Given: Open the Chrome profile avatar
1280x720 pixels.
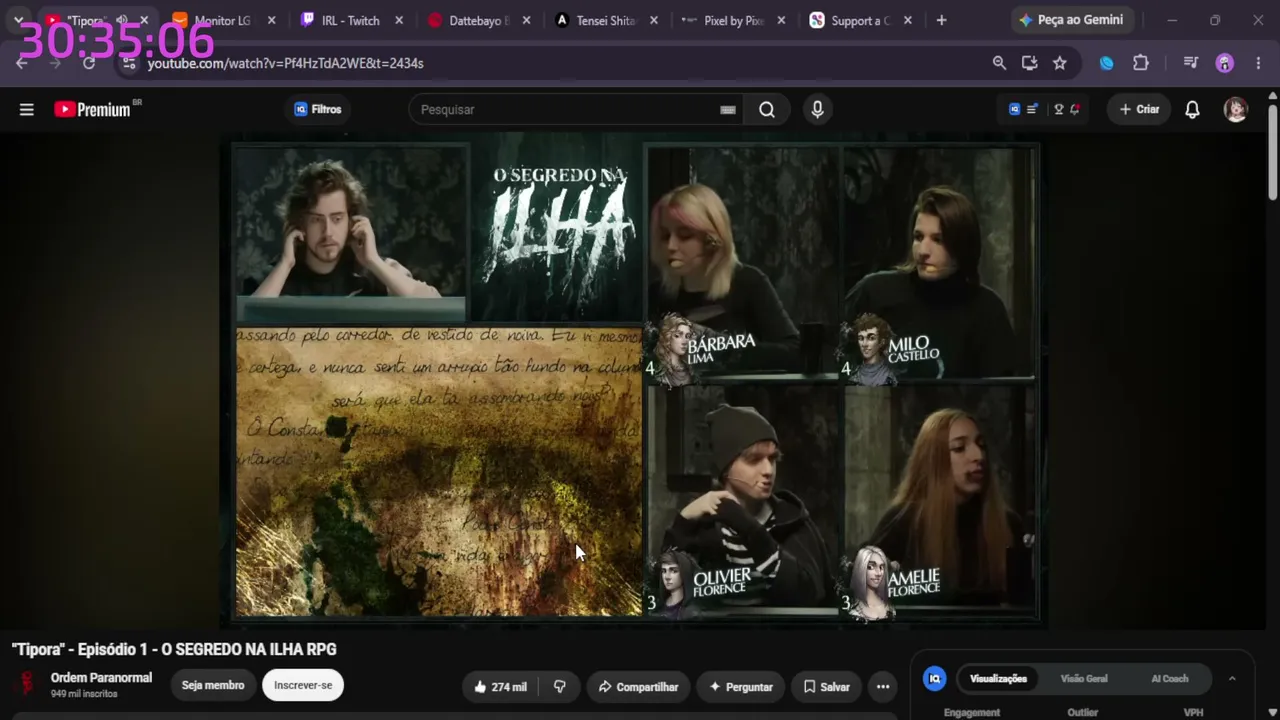Looking at the screenshot, I should [1225, 63].
